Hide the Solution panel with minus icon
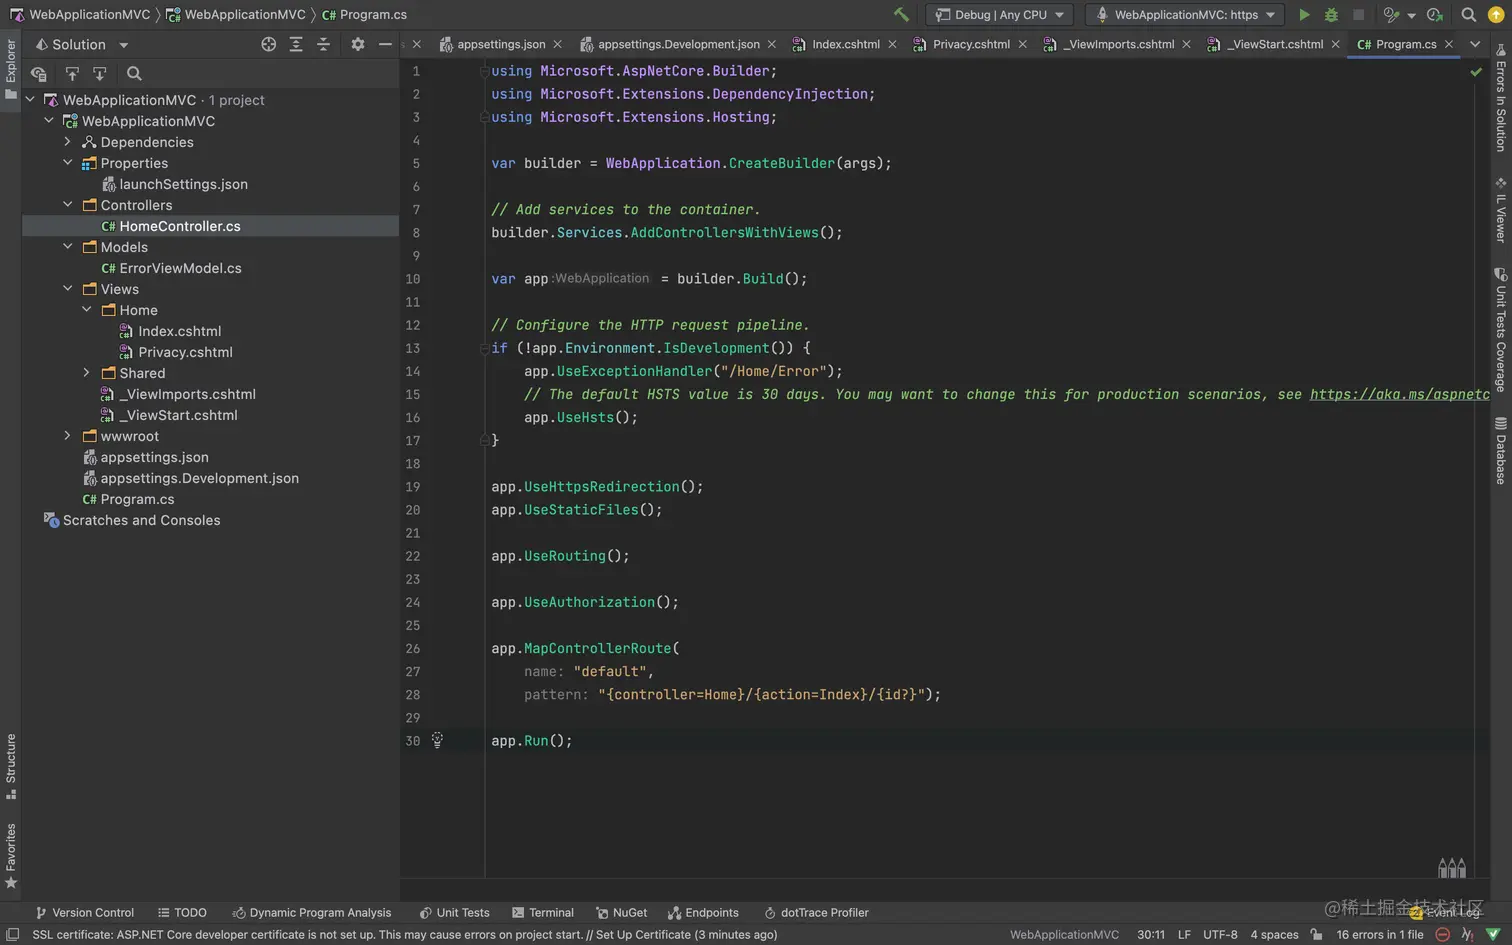The image size is (1512, 945). (x=385, y=44)
